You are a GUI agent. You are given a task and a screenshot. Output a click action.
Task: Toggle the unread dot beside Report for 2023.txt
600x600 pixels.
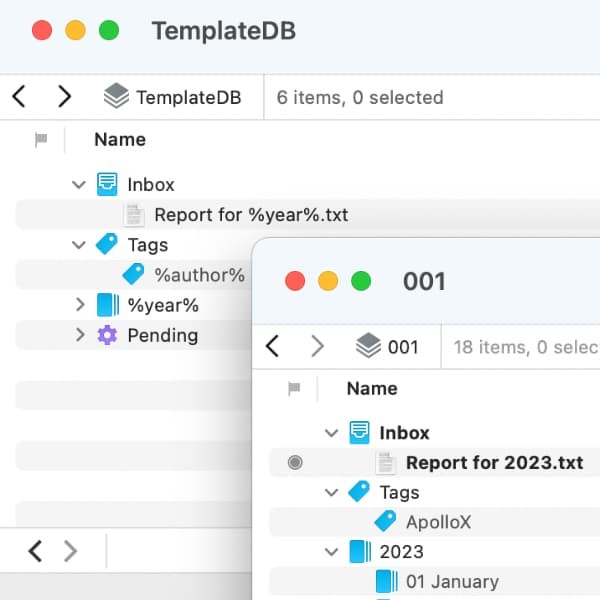coord(294,462)
